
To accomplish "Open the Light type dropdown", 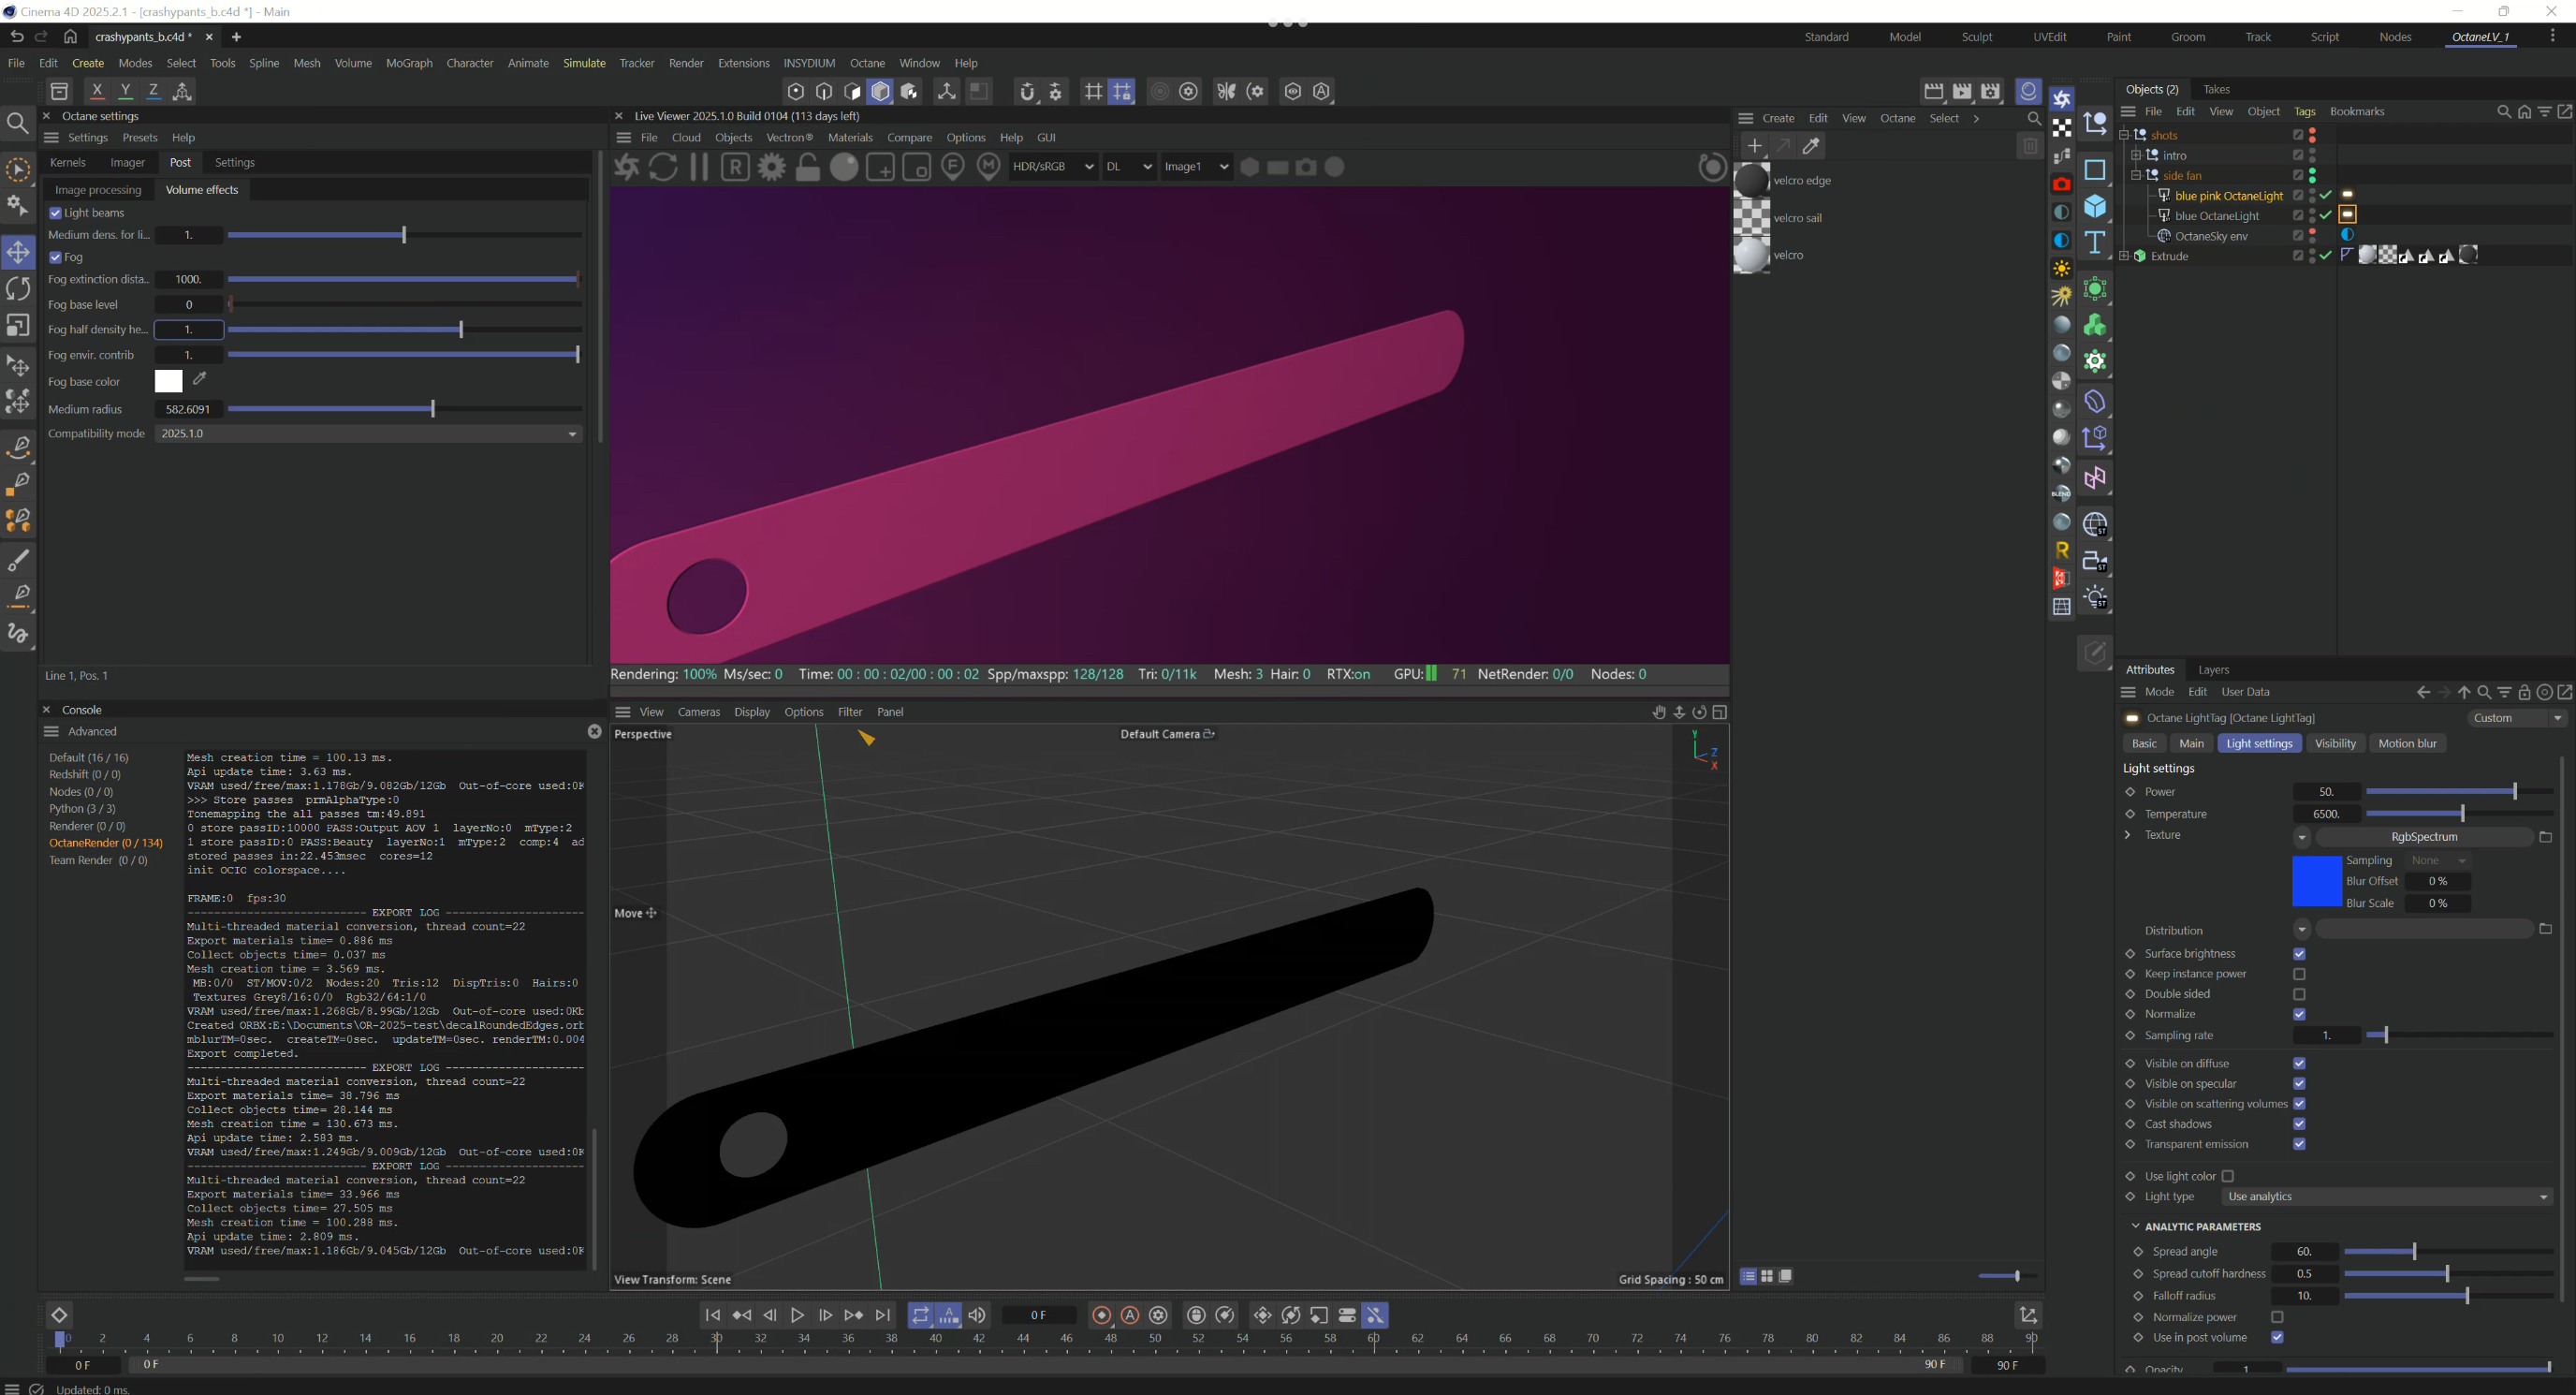I will pyautogui.click(x=2386, y=1196).
